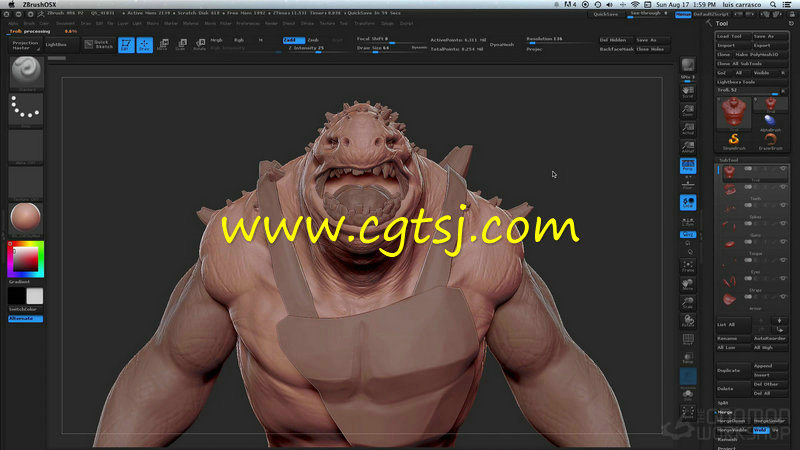Select the EraserBrush tool icon
800x450 pixels.
tap(770, 140)
